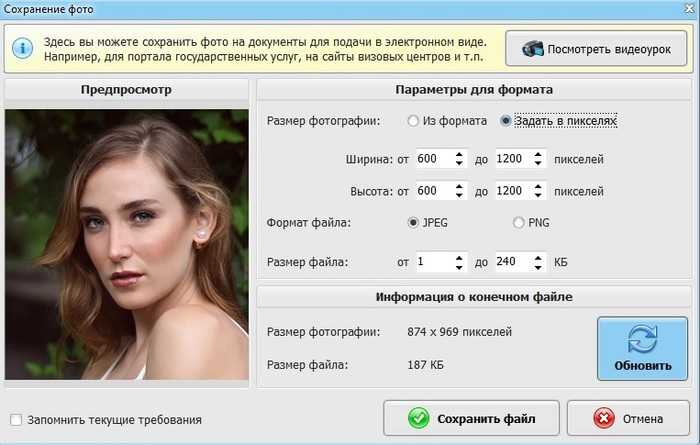
Task: Increase maximum file size (до) value
Action: [538, 258]
